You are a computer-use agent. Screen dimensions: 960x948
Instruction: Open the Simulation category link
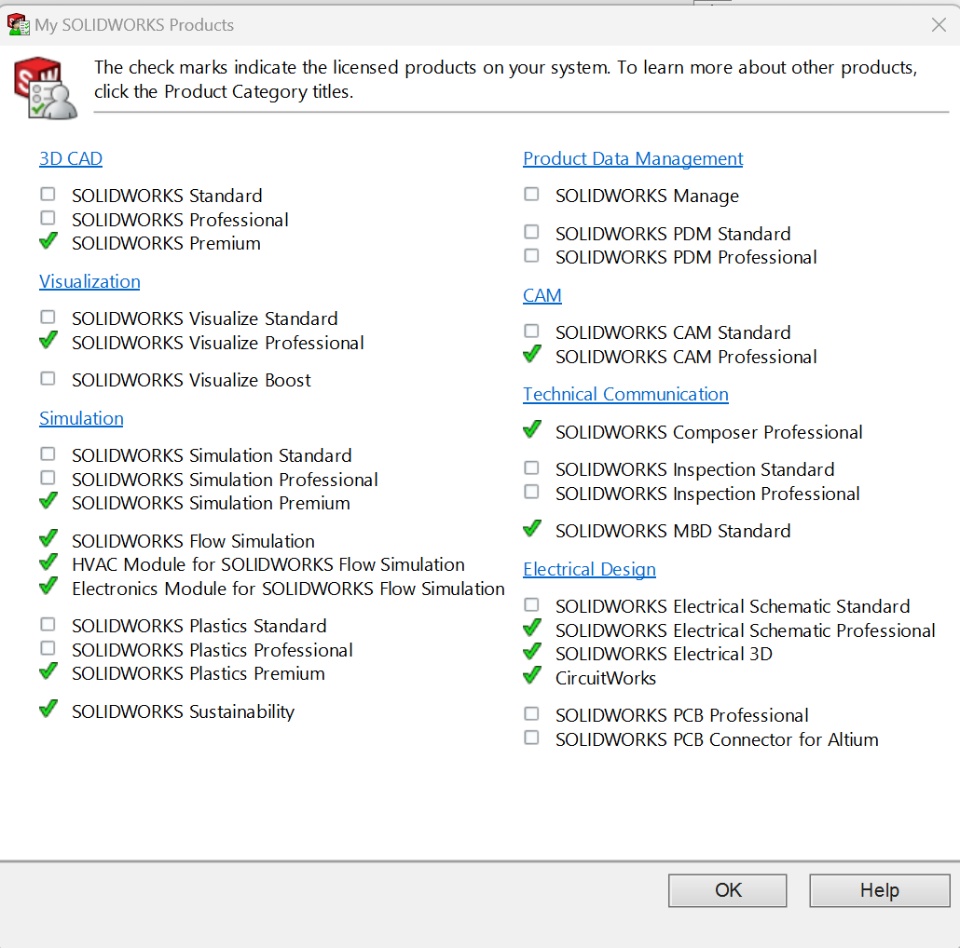(81, 419)
